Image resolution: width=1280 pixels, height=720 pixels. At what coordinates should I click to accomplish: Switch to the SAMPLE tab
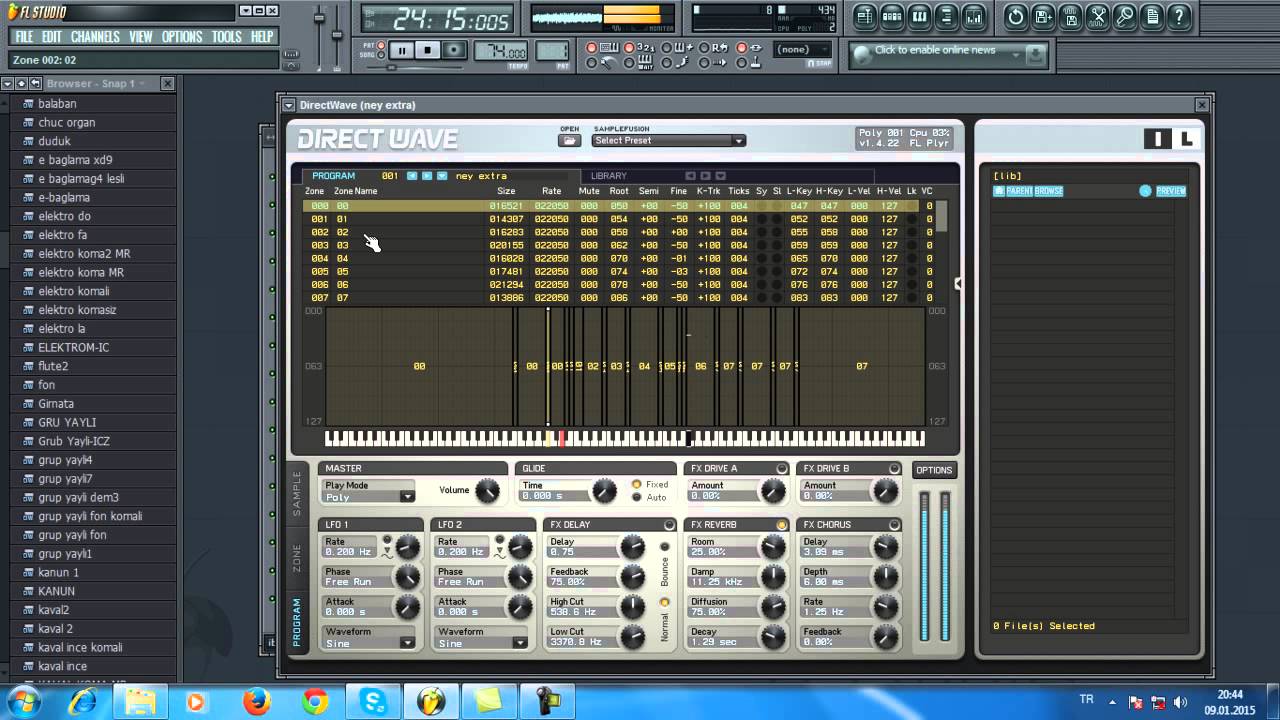[x=296, y=493]
